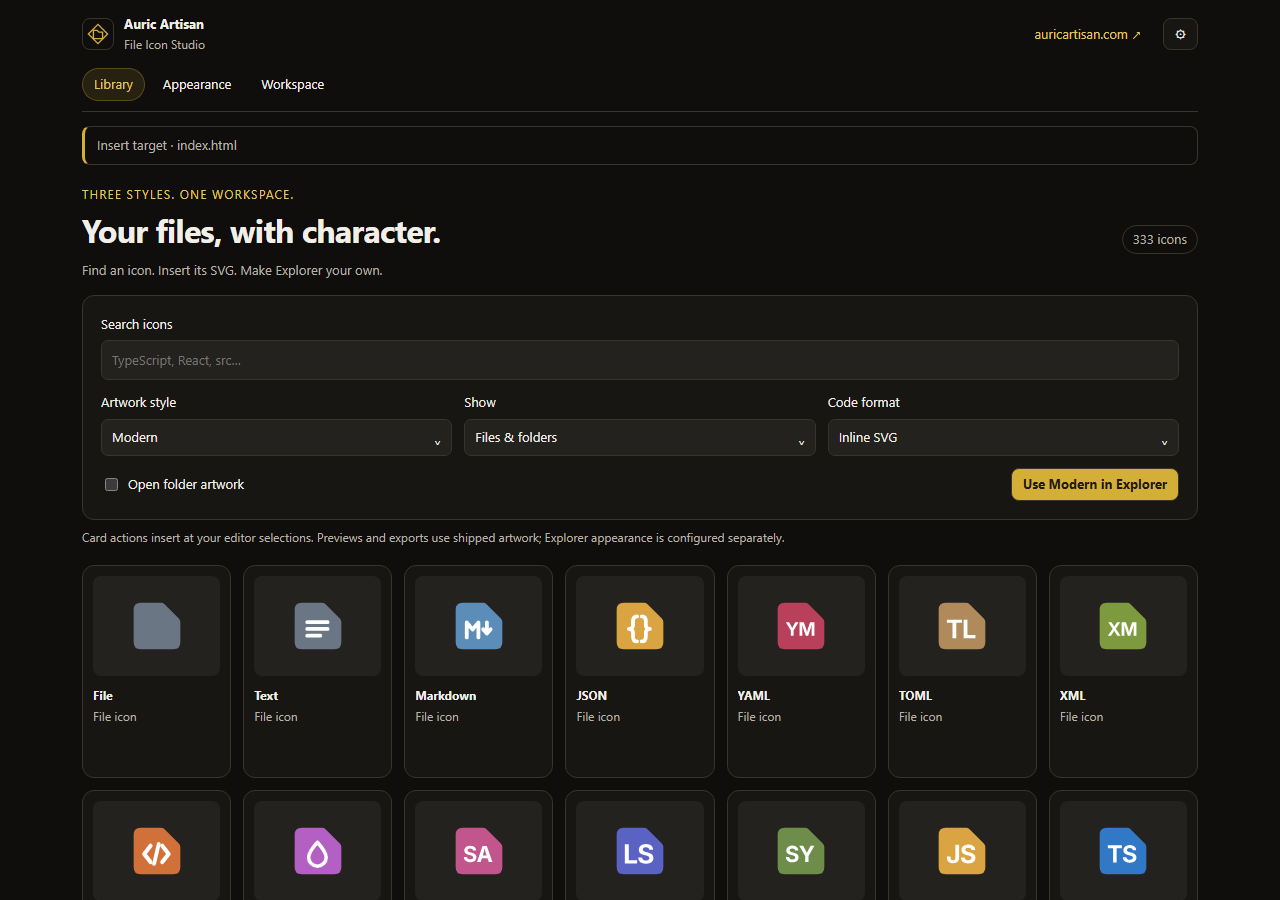Choose the JSON curly-braces icon
Viewport: 1280px width, 900px height.
pos(640,626)
